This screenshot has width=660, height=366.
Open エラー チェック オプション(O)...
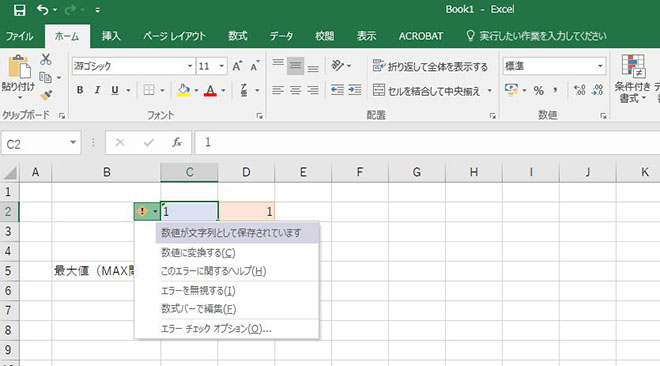tap(216, 329)
